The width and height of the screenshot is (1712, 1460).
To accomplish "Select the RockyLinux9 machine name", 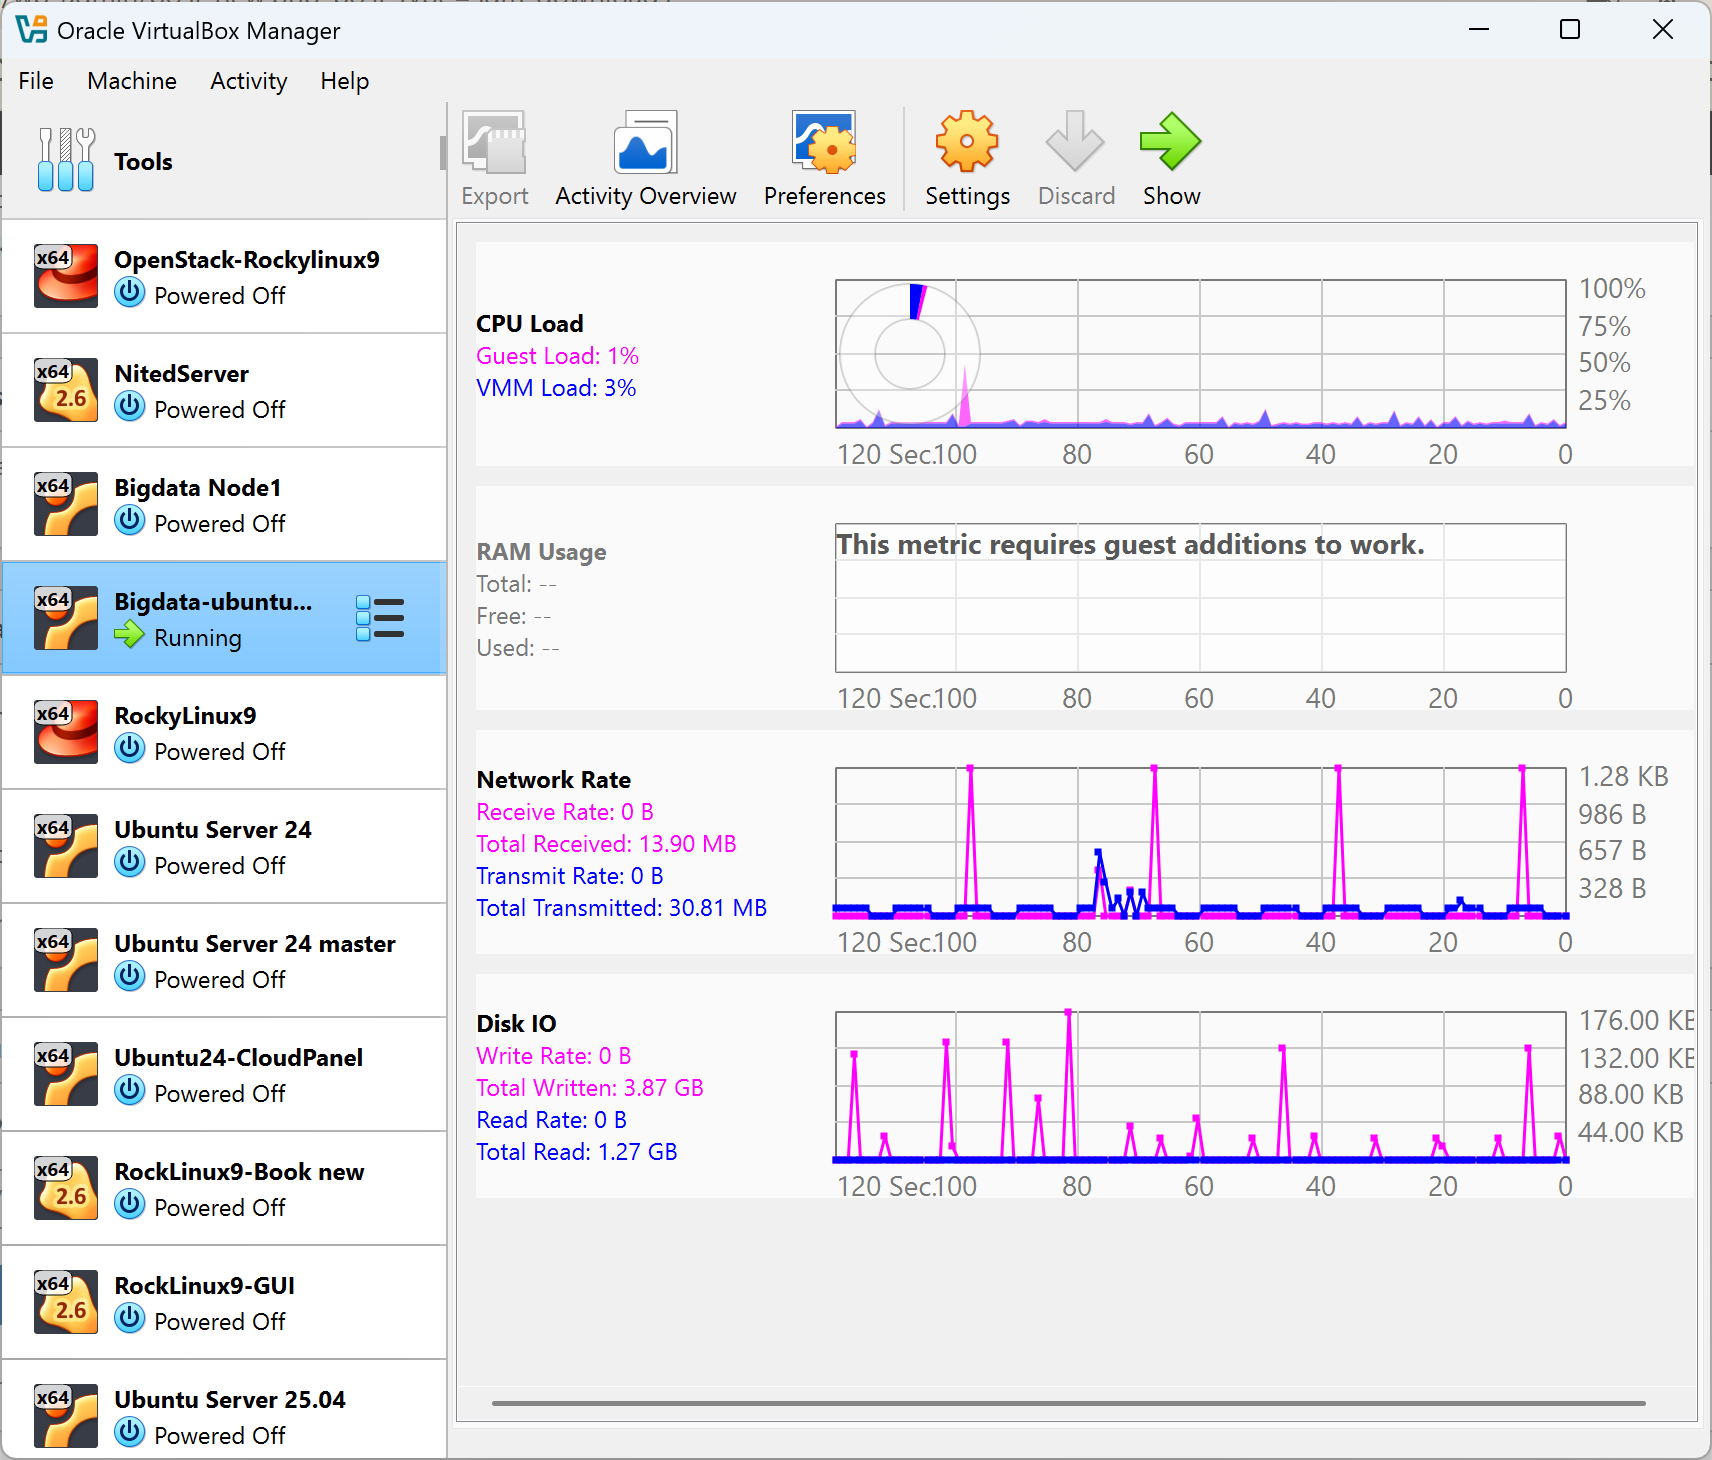I will (185, 716).
